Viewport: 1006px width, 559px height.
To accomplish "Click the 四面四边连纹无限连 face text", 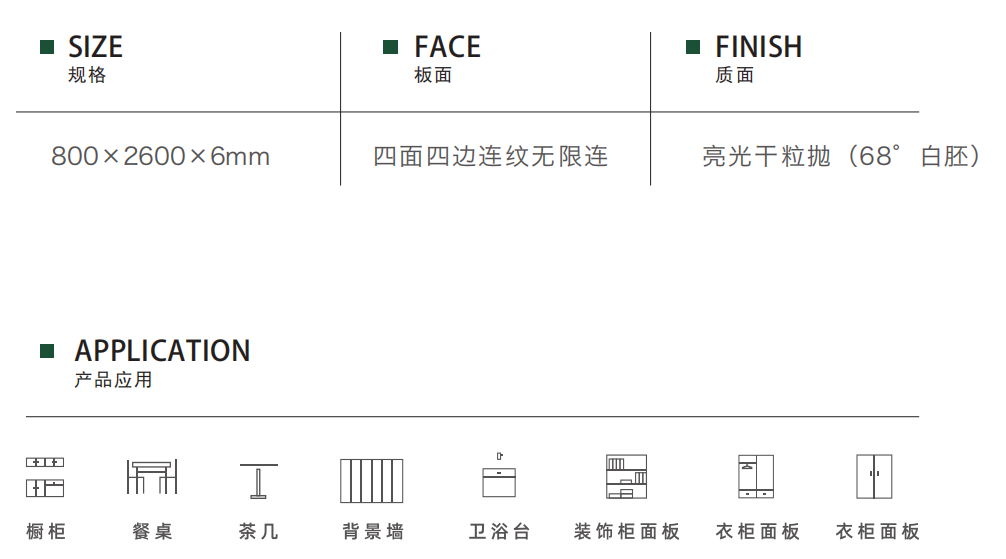I will (490, 156).
